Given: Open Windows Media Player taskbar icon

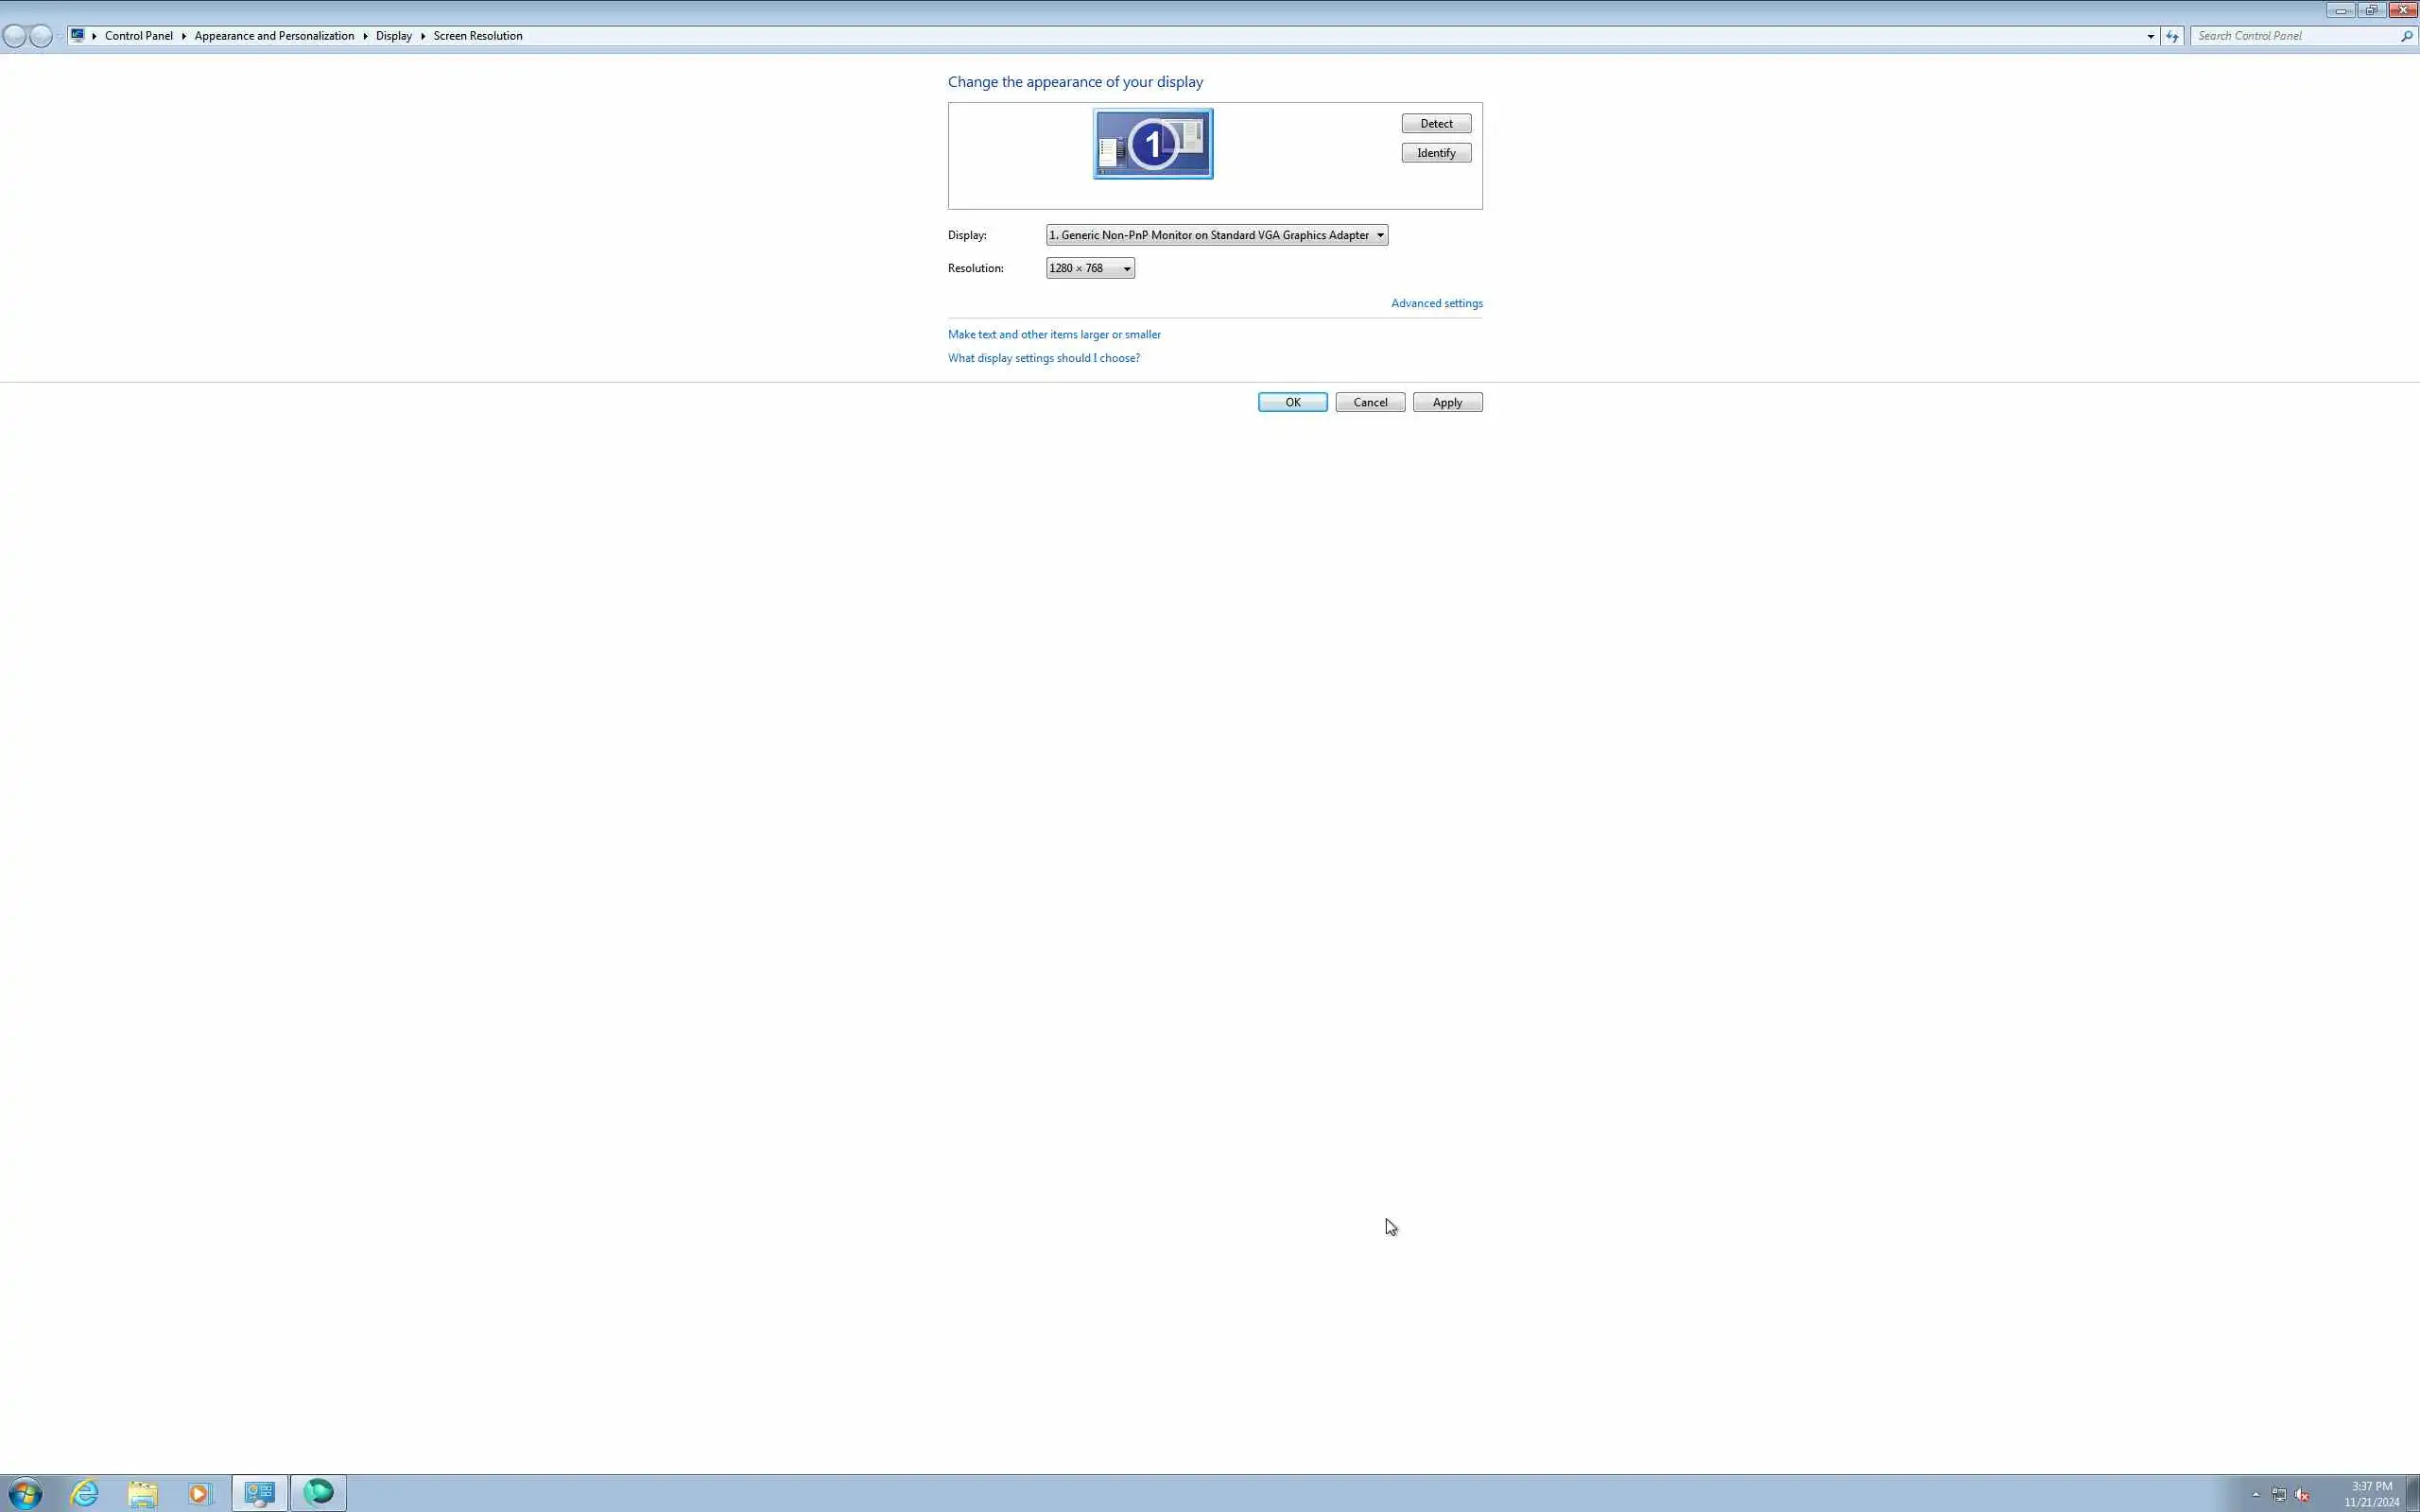Looking at the screenshot, I should pyautogui.click(x=200, y=1493).
